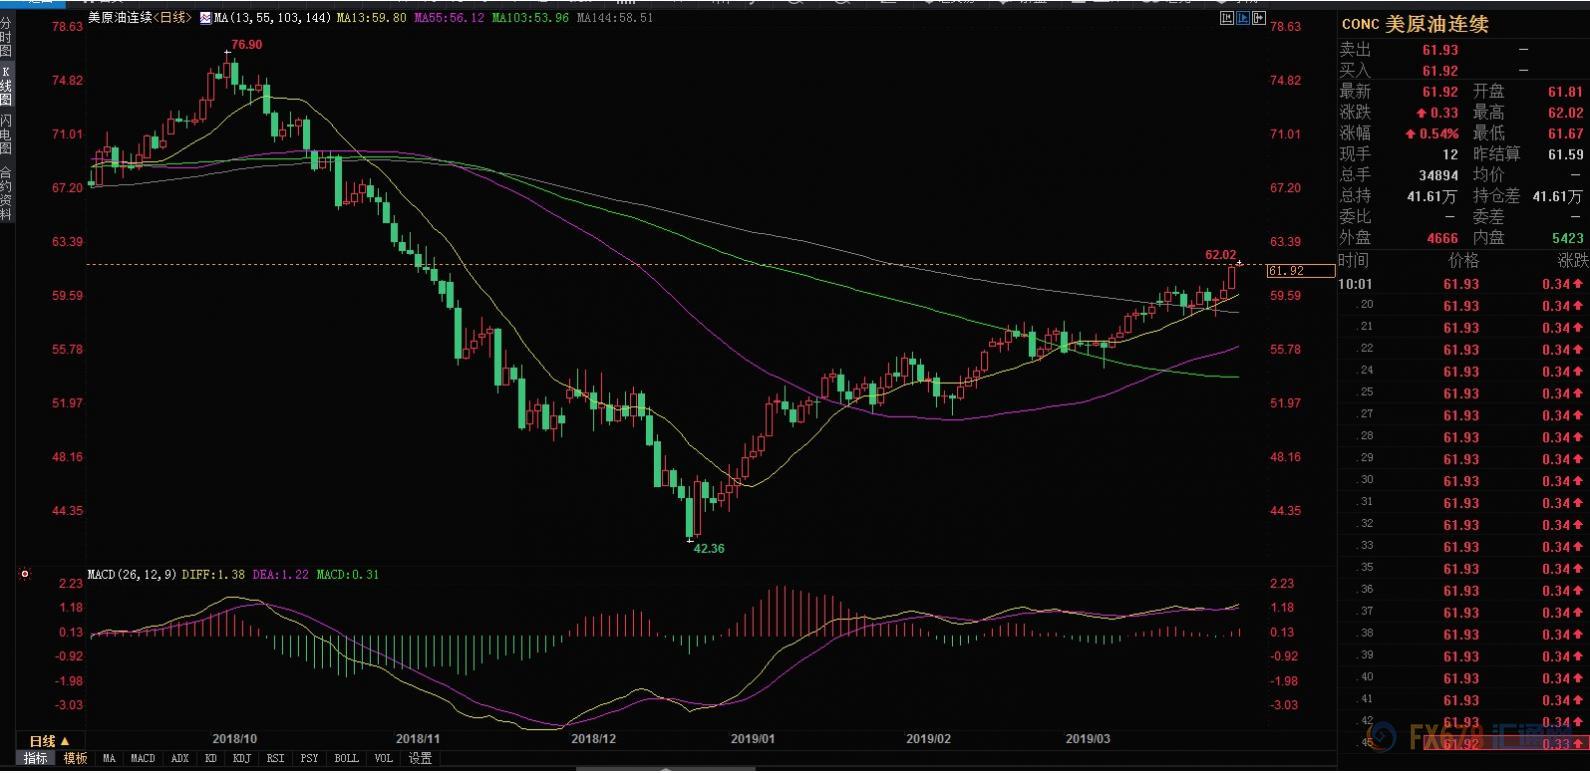Viewport: 1590px width, 773px height.
Task: Select the 指标 tab
Action: pyautogui.click(x=35, y=759)
